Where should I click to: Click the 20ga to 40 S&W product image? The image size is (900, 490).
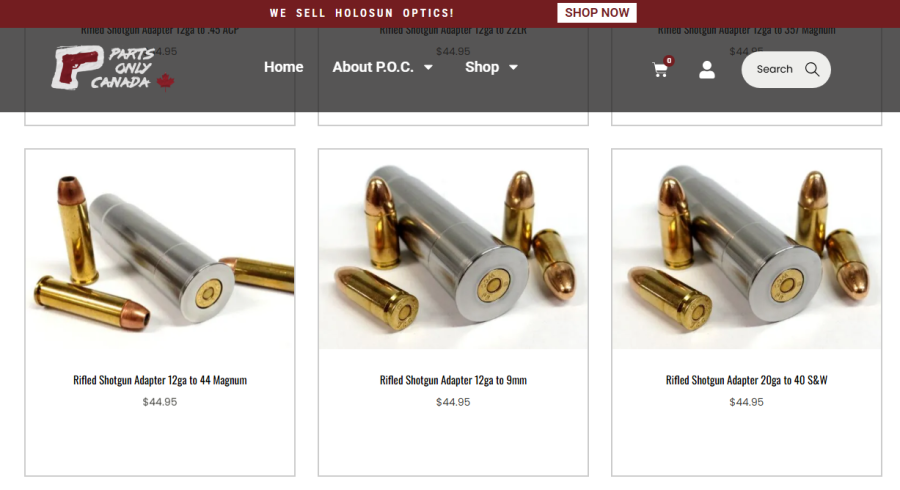[x=747, y=250]
